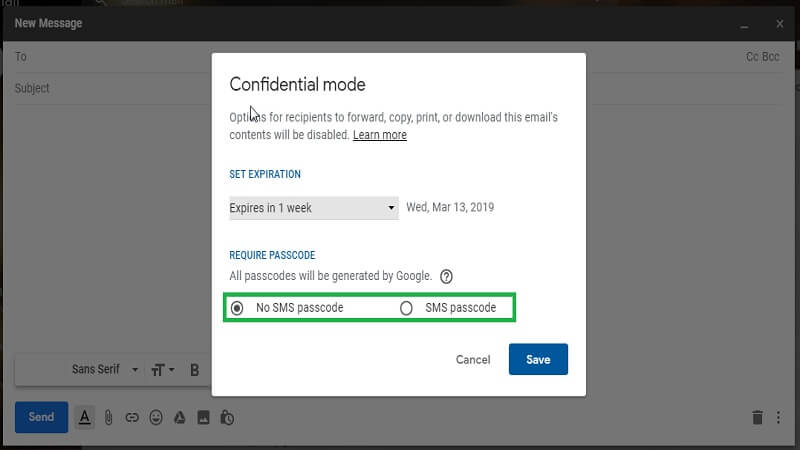Open the emoji picker icon

155,417
